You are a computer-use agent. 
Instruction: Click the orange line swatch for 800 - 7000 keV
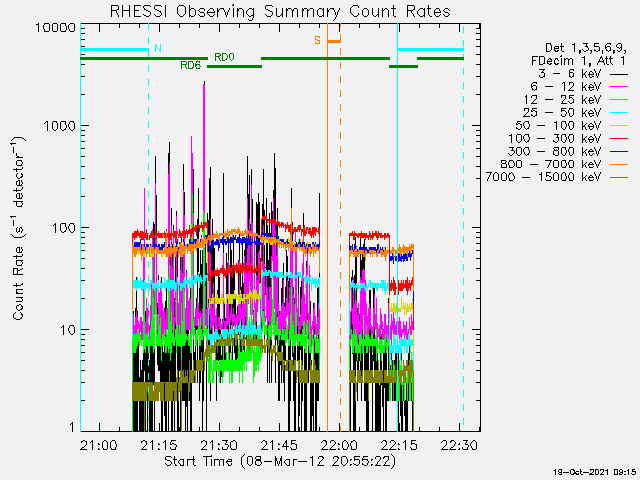tap(619, 164)
